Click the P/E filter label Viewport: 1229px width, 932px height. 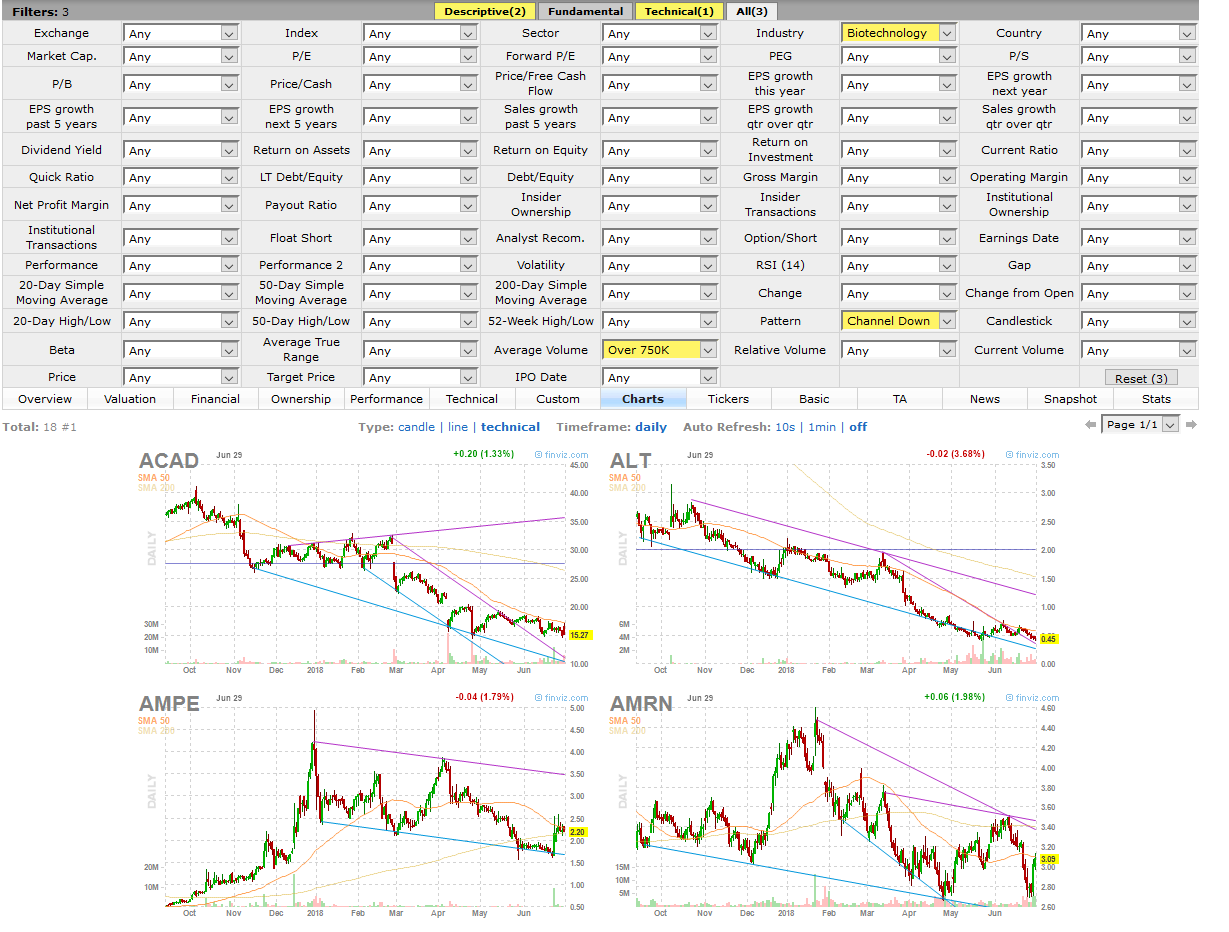tap(302, 57)
